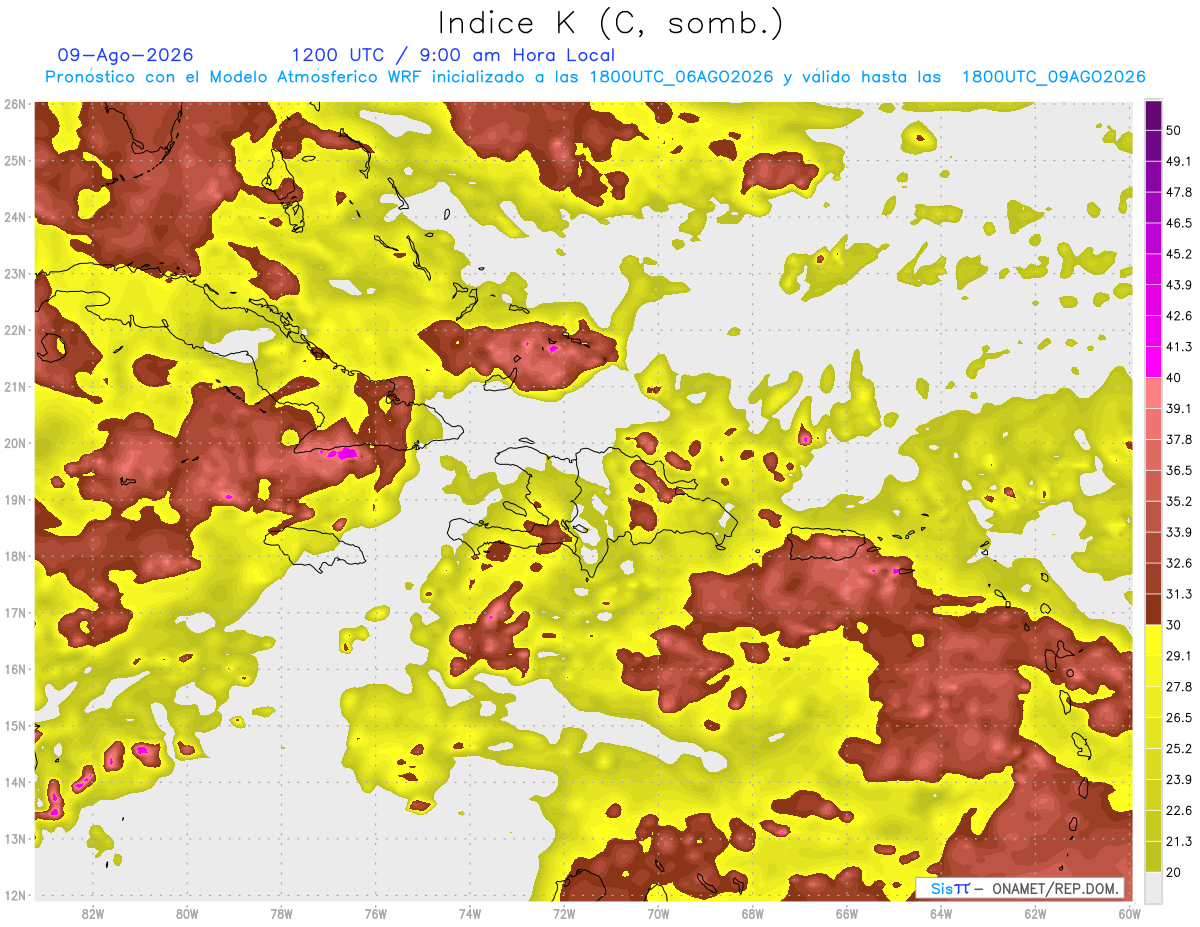The image size is (1200, 927).
Task: Click the '36.5' color scale value
Action: coord(1178,470)
